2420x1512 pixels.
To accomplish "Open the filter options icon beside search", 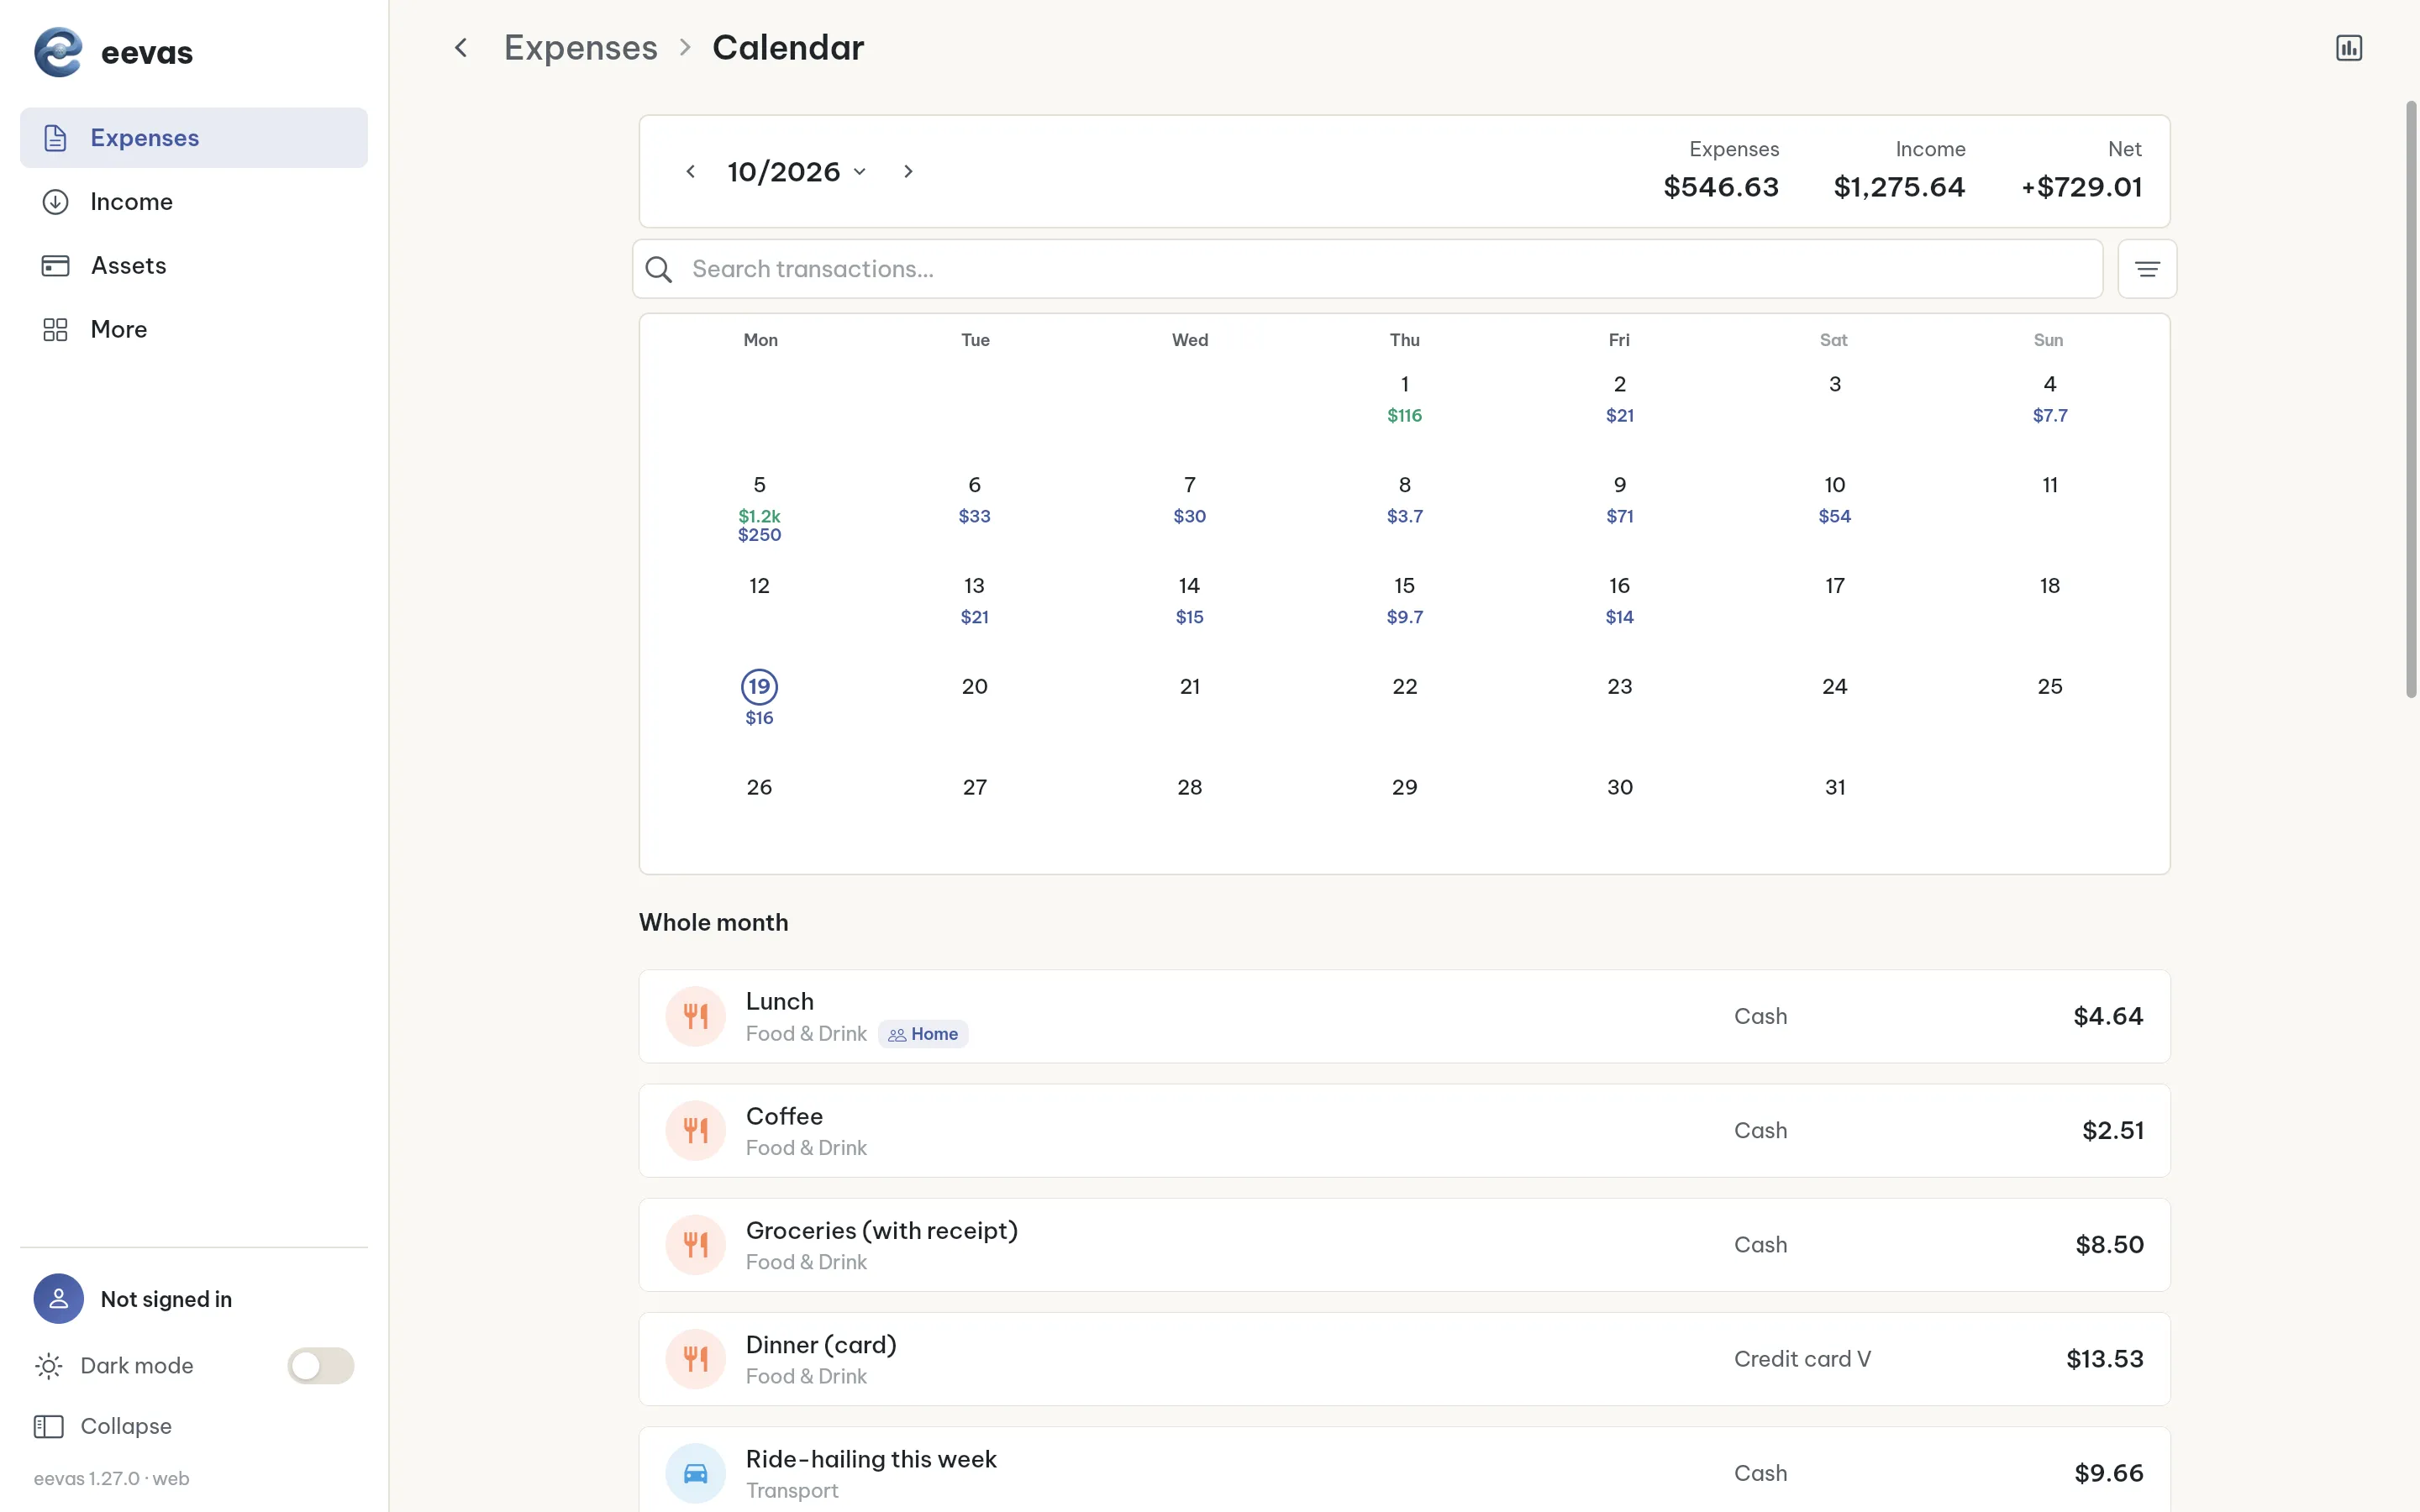I will coord(2147,269).
